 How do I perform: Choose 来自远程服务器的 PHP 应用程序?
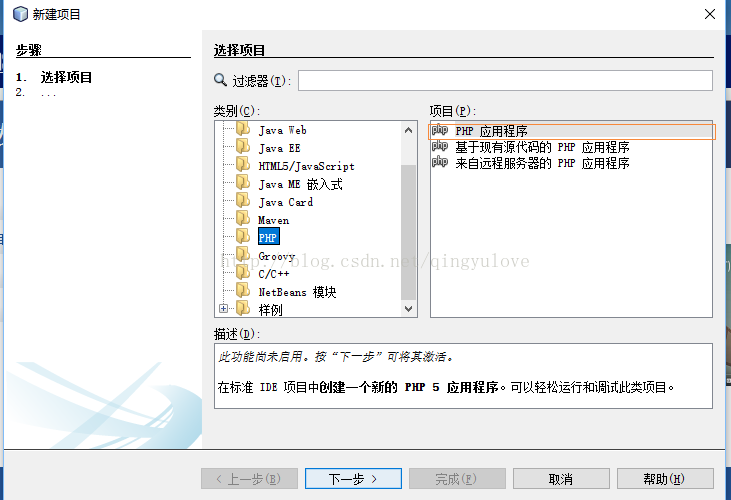pos(542,163)
